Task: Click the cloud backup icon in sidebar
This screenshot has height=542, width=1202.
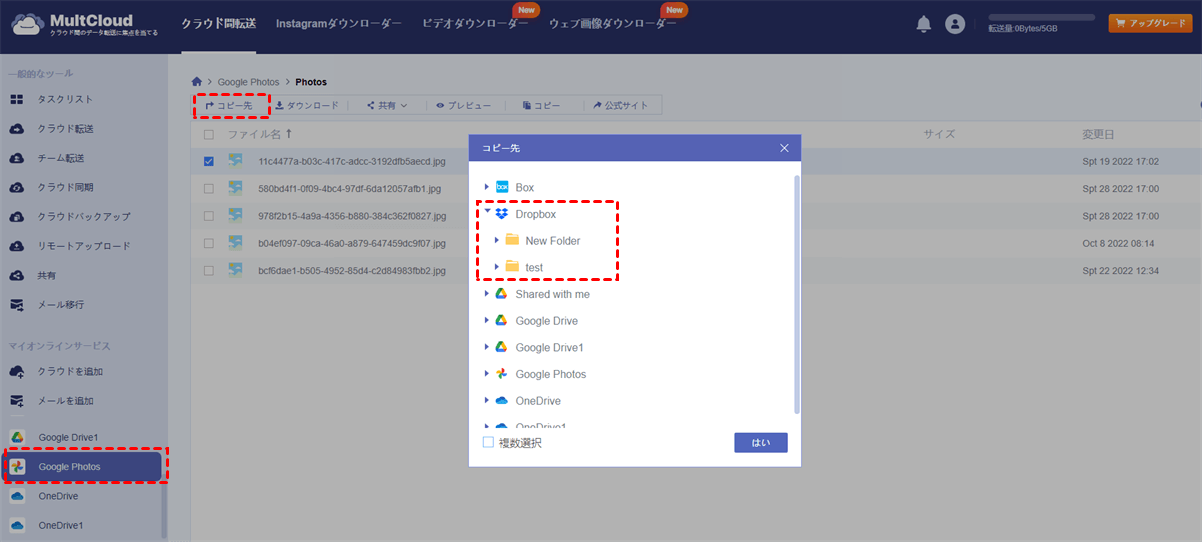Action: pos(17,216)
